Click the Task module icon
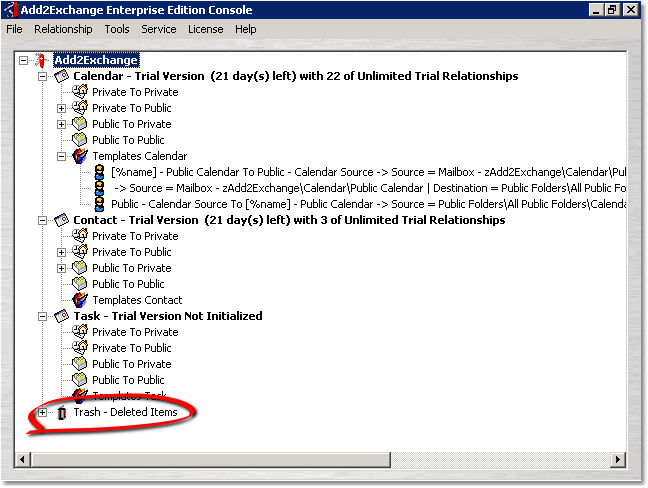Image resolution: width=648 pixels, height=488 pixels. point(62,316)
